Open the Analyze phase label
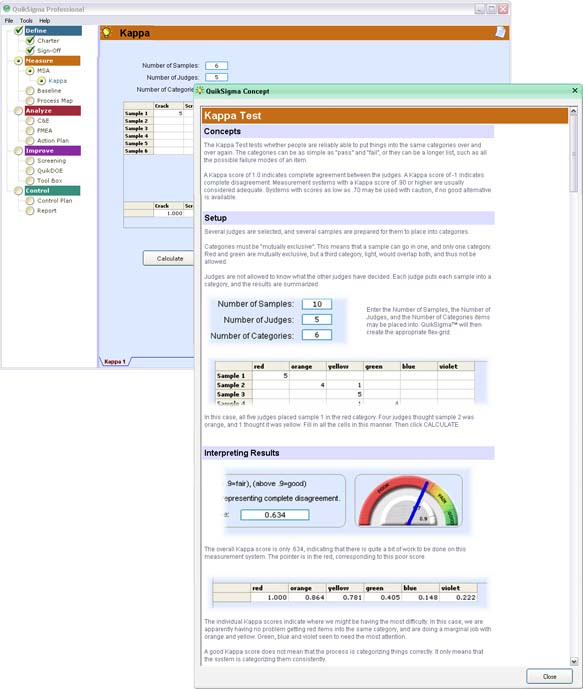 click(52, 111)
